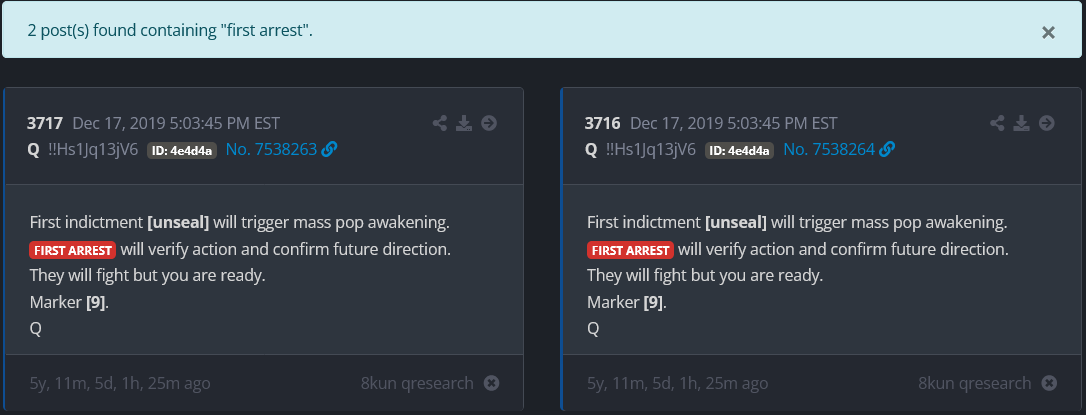Click the red FIRST ARREST highlight in post 3716

pos(630,249)
